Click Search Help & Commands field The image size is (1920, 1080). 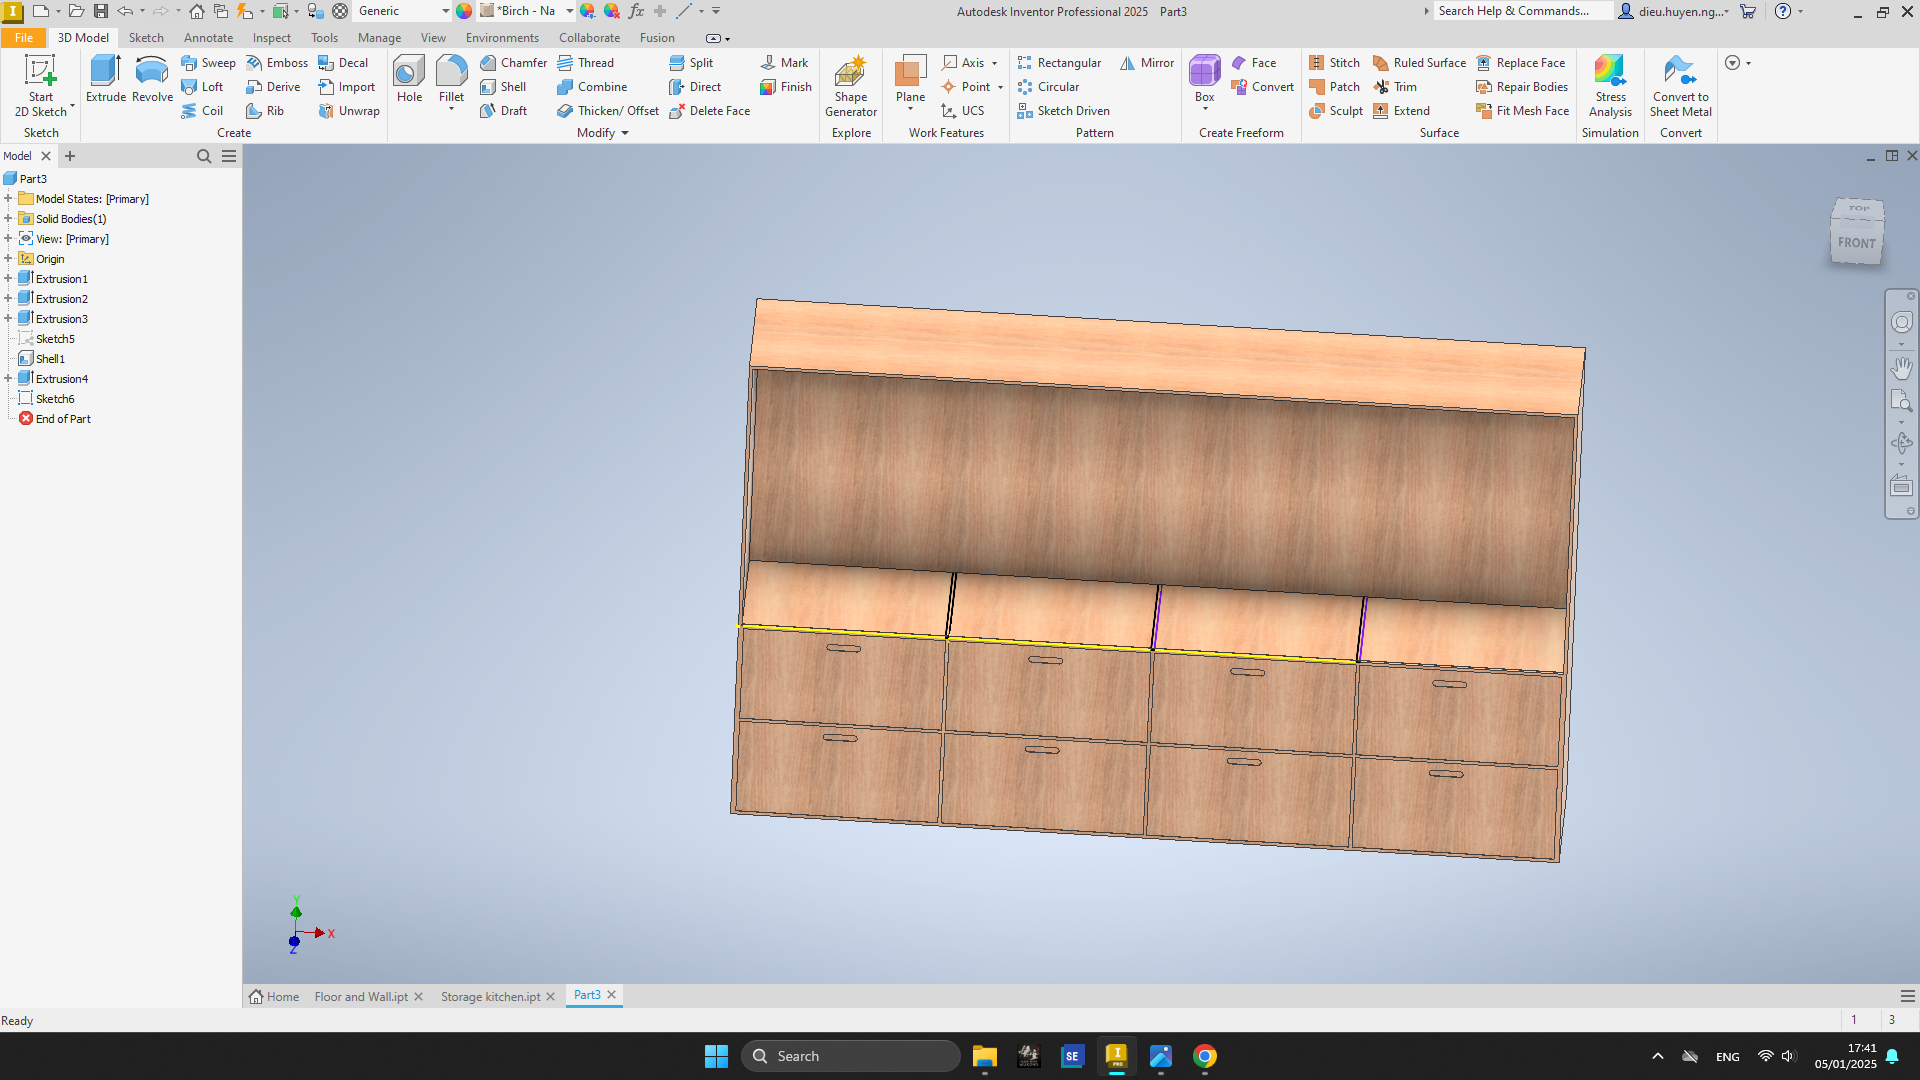click(x=1523, y=11)
